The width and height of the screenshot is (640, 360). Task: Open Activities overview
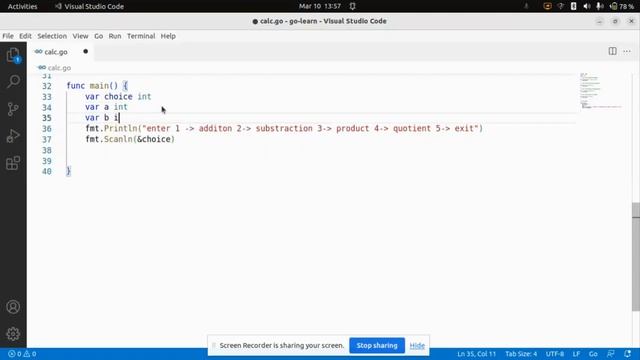tap(22, 6)
